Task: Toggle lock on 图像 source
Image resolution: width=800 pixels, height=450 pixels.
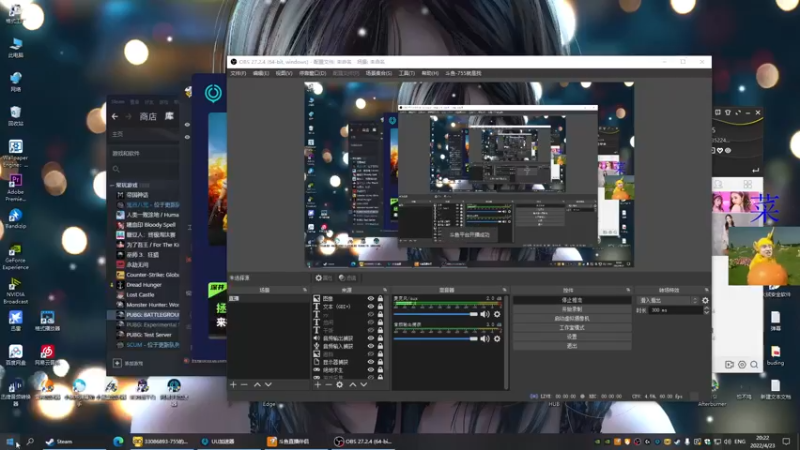Action: [x=380, y=299]
